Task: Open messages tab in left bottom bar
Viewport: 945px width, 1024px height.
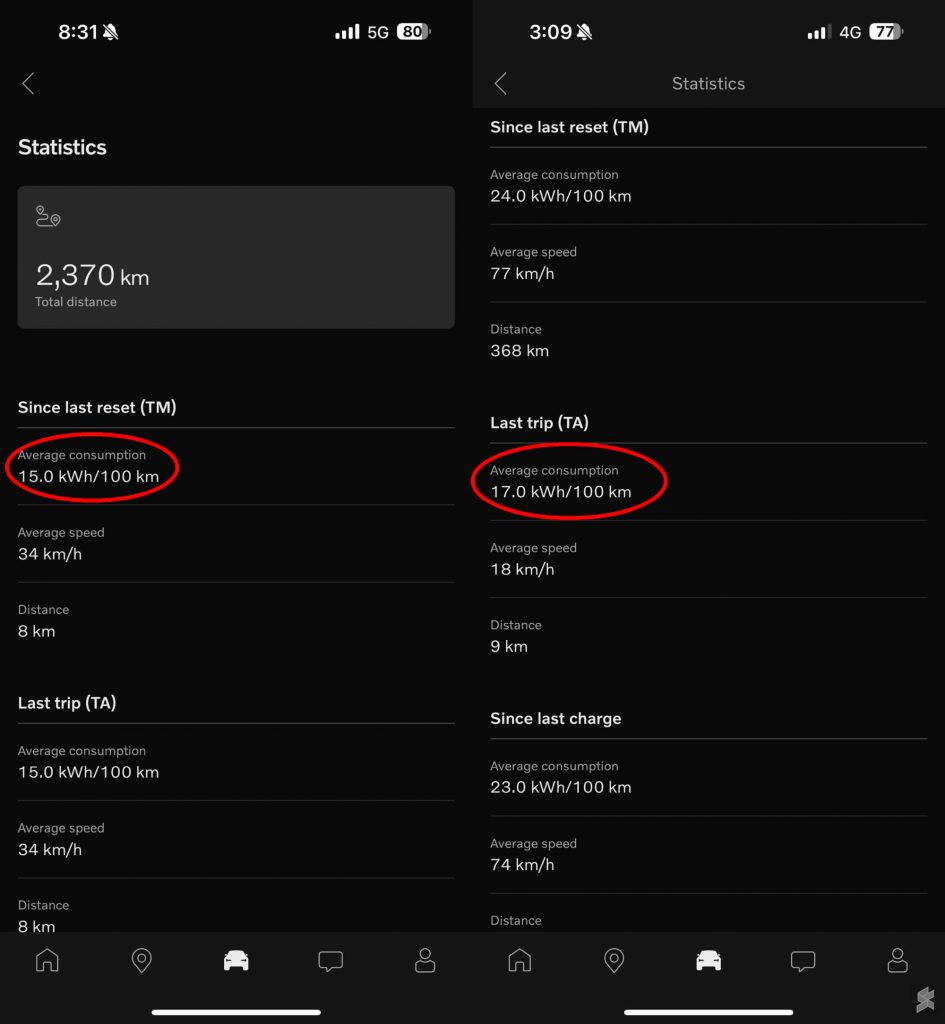Action: point(330,961)
